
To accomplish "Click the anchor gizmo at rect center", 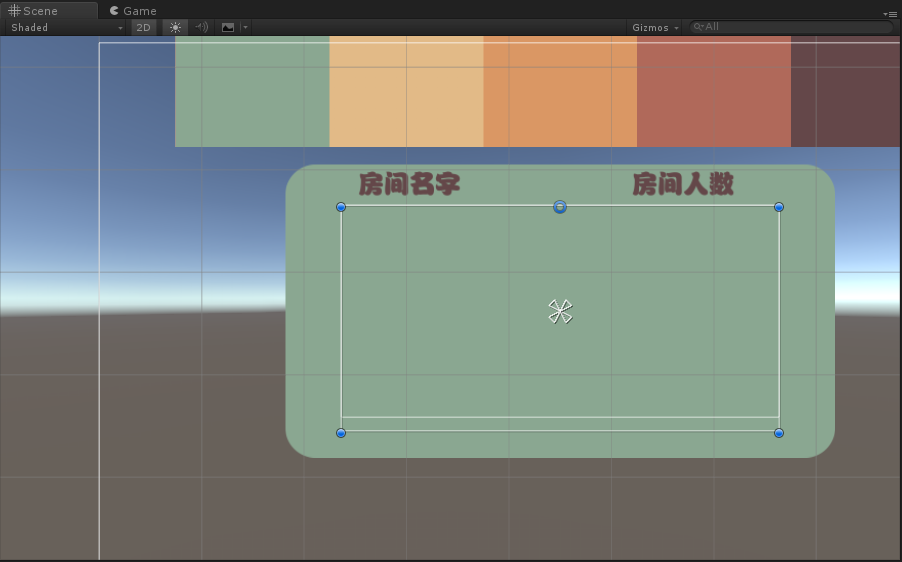I will pyautogui.click(x=560, y=311).
